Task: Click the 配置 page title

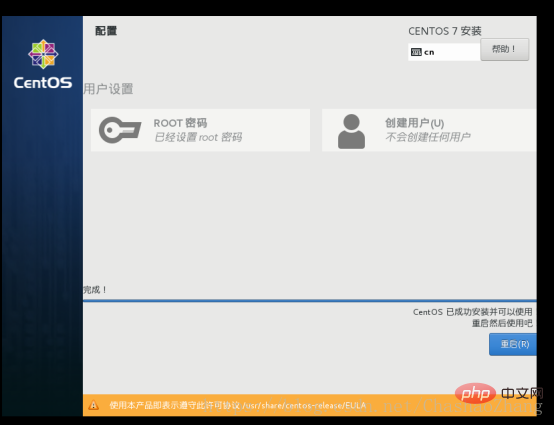Action: [106, 31]
